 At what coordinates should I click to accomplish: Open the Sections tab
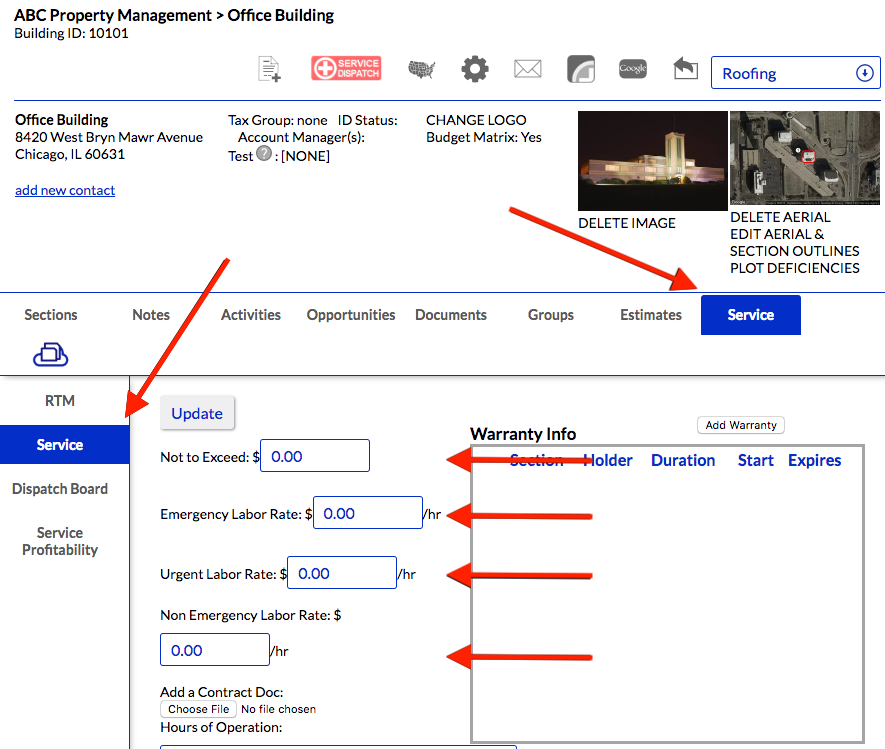coord(51,315)
